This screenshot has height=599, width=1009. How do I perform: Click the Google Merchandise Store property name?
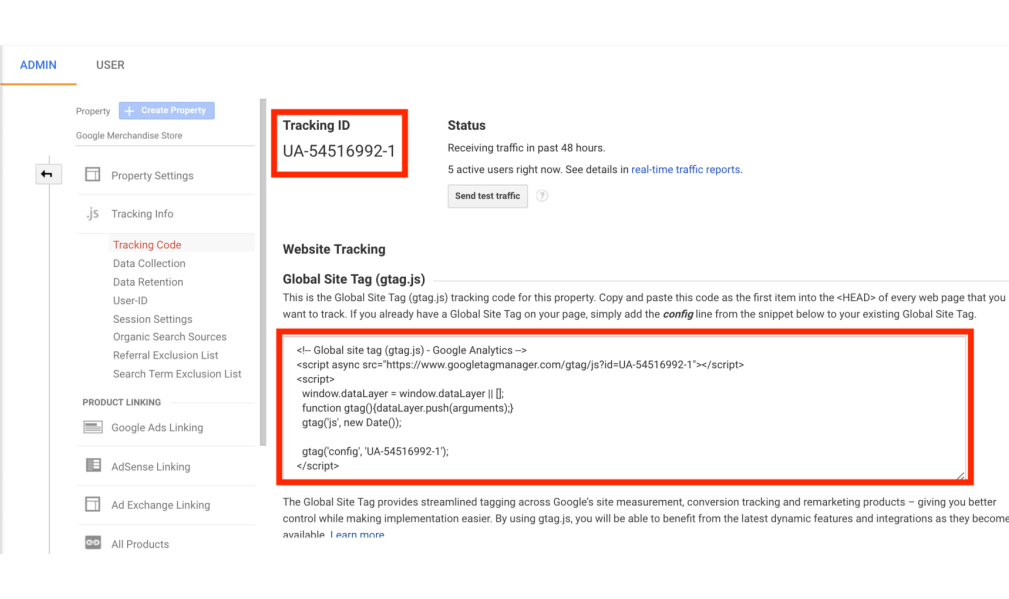click(x=129, y=136)
